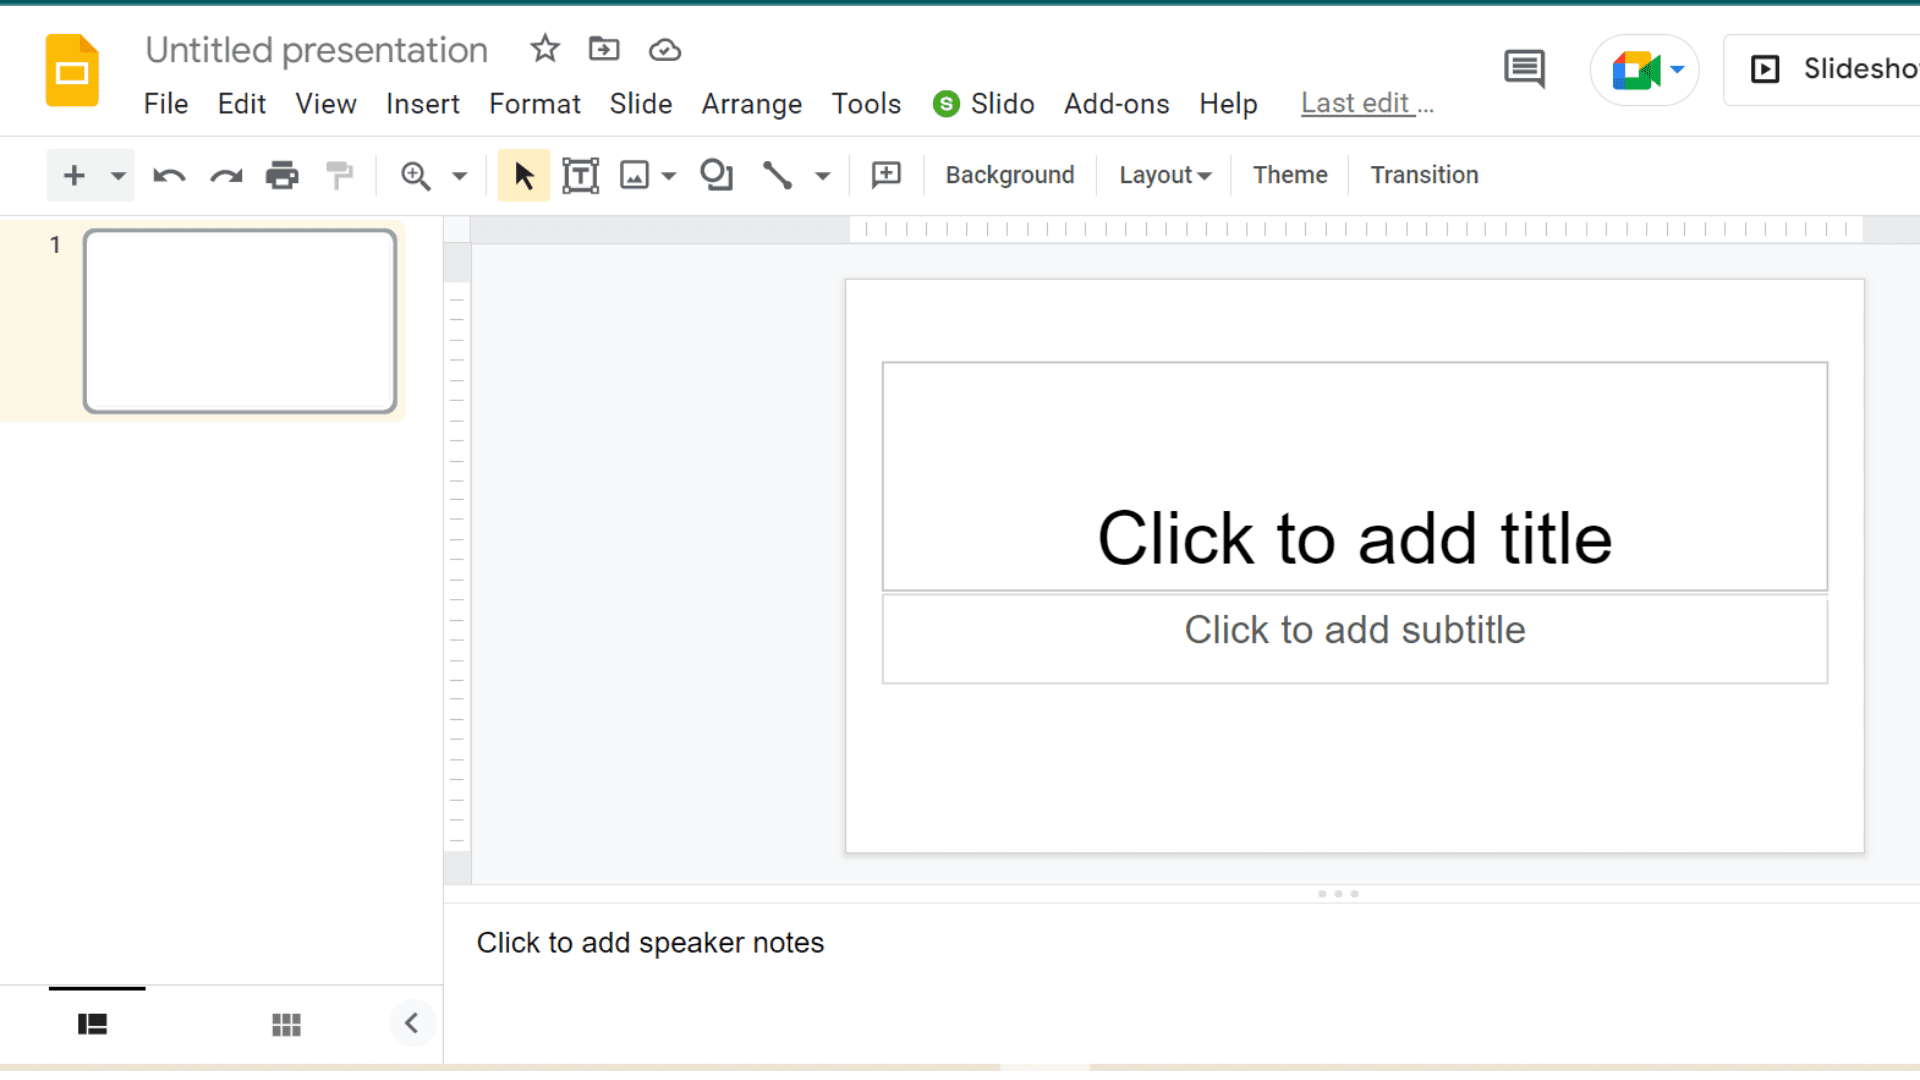Expand the zoom level dropdown
The image size is (1920, 1080).
[459, 174]
